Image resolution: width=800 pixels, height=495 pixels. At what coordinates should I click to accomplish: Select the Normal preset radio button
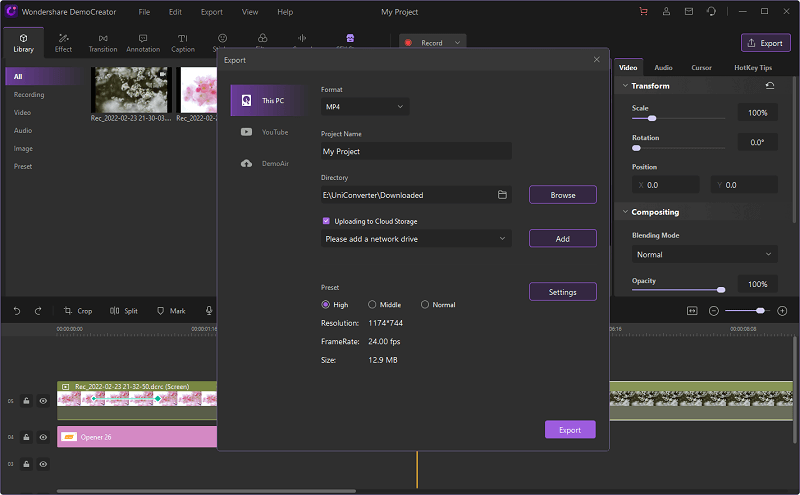point(424,305)
